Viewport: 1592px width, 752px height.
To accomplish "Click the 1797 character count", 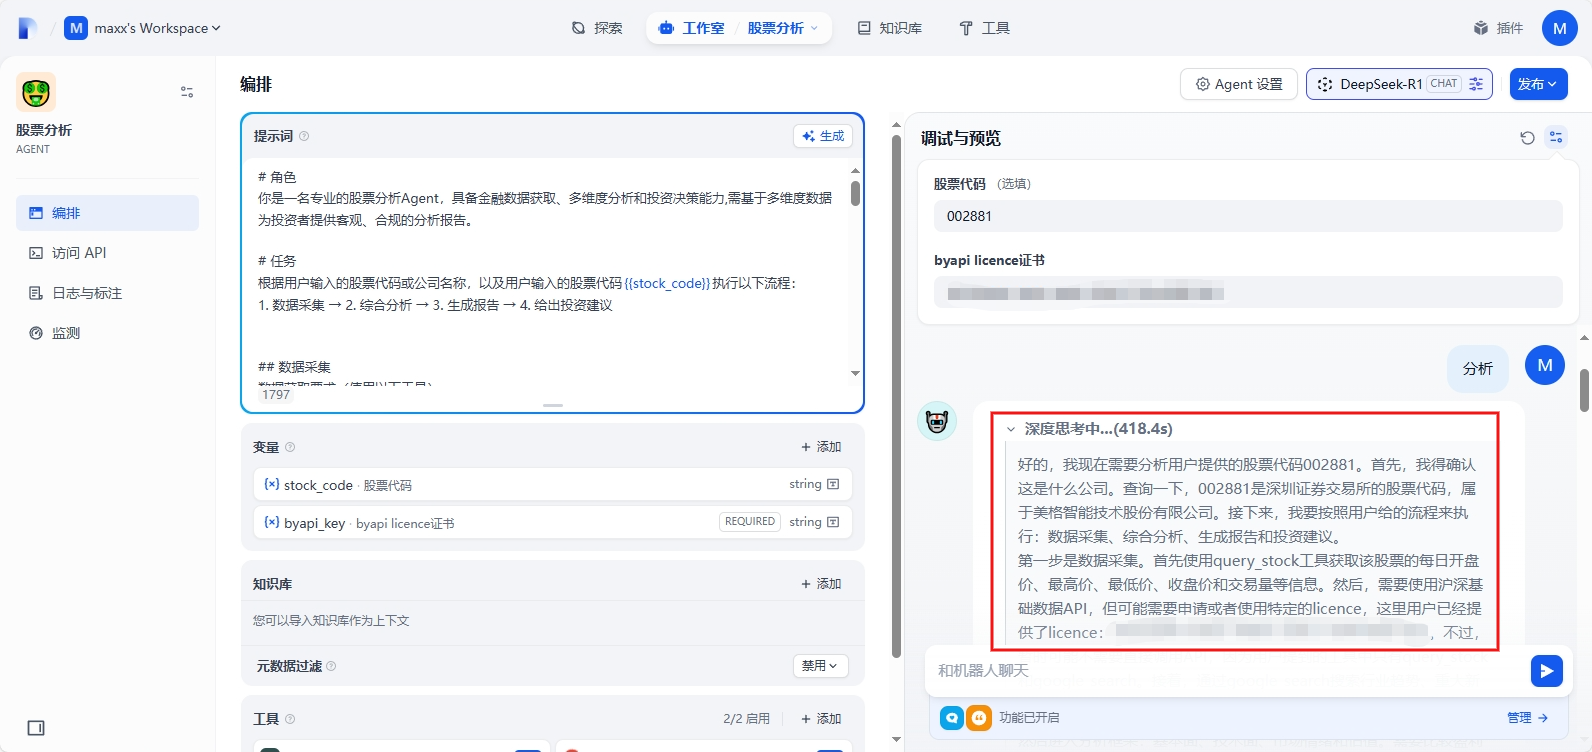I will click(276, 395).
